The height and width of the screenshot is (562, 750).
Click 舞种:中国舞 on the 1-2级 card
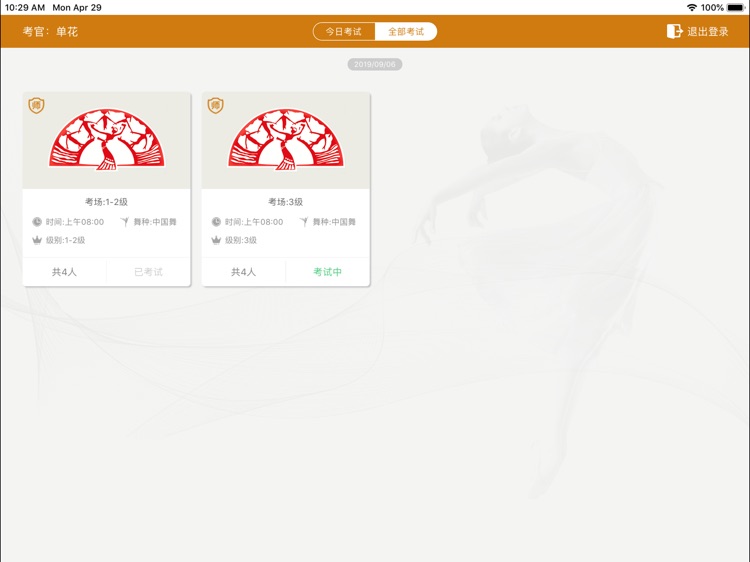[x=155, y=222]
